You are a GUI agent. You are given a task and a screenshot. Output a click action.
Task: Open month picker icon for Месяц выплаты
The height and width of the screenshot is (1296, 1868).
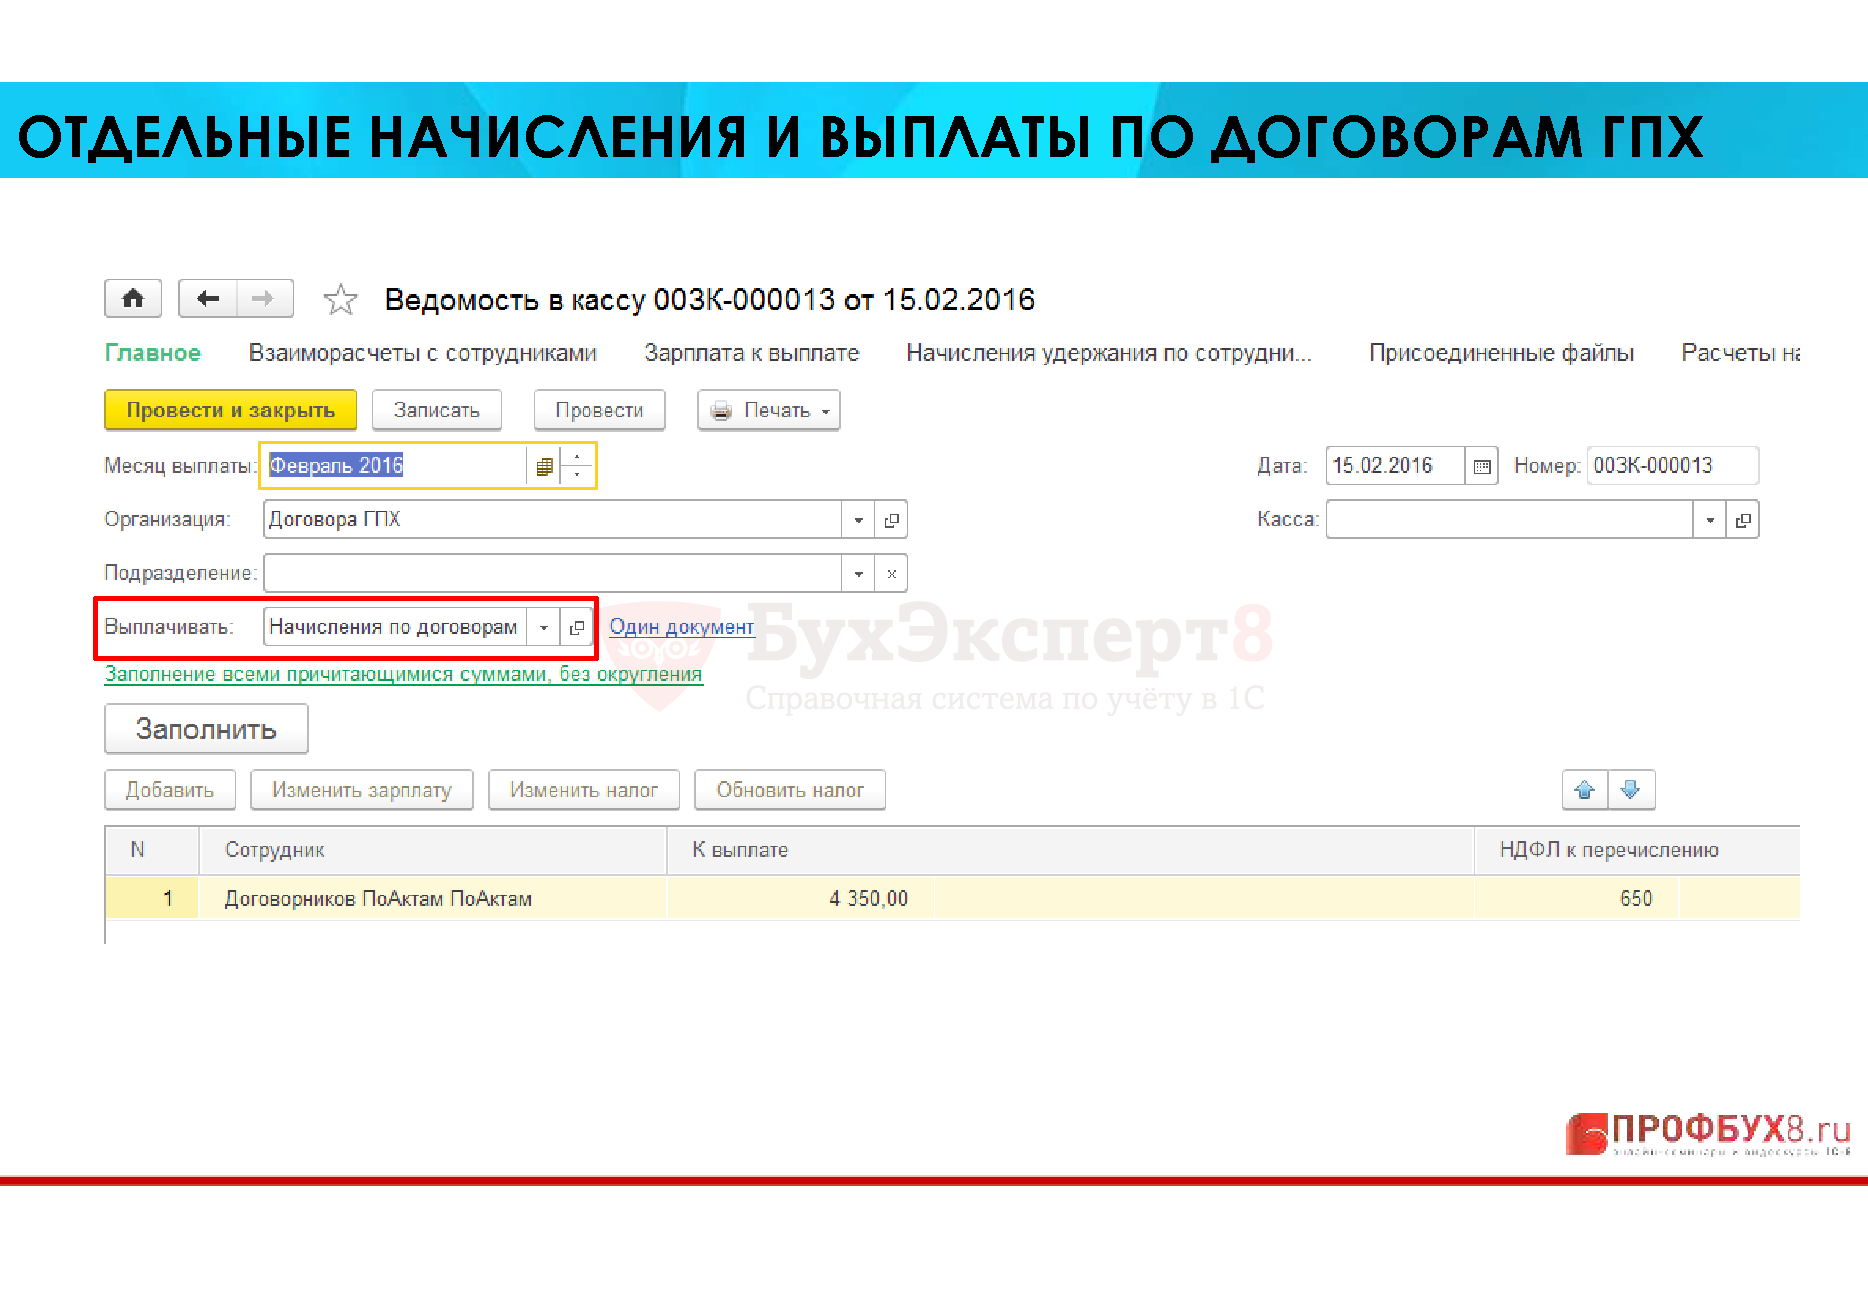(x=544, y=466)
